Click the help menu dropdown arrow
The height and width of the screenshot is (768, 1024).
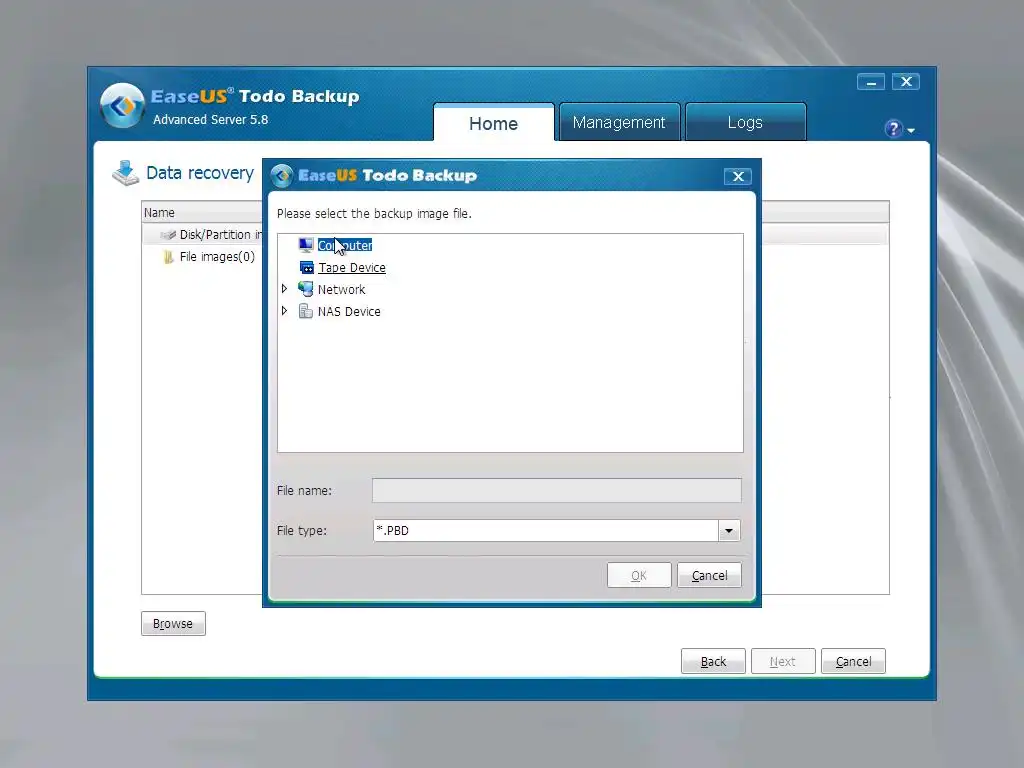tap(911, 131)
